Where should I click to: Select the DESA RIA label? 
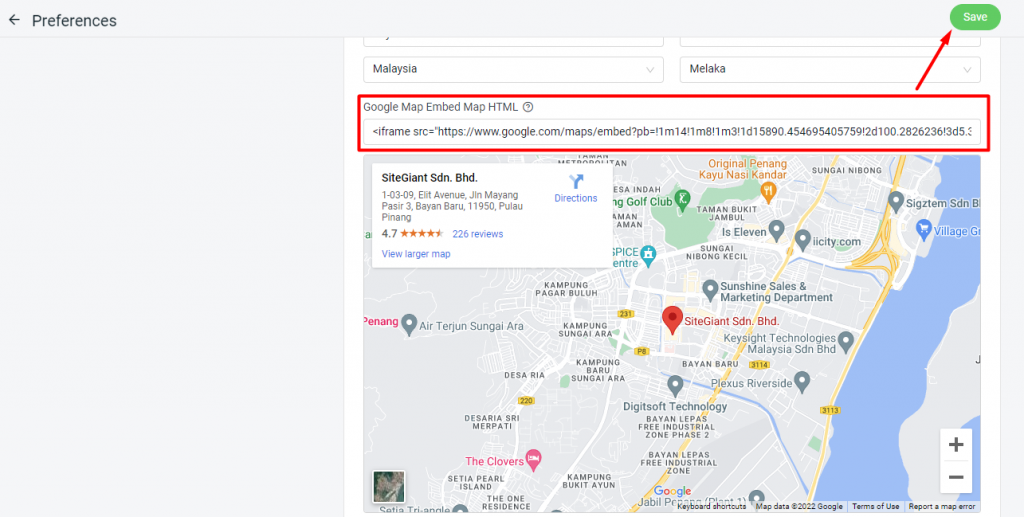[x=524, y=375]
